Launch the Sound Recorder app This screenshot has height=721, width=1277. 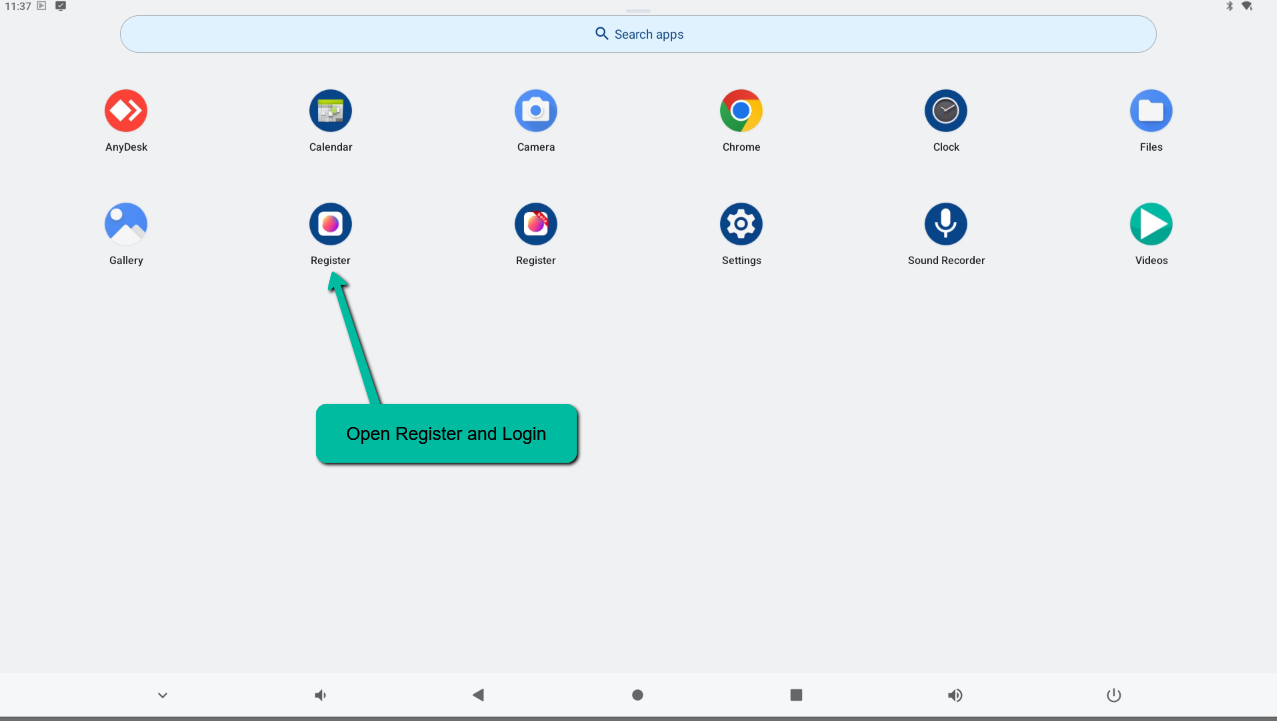946,224
